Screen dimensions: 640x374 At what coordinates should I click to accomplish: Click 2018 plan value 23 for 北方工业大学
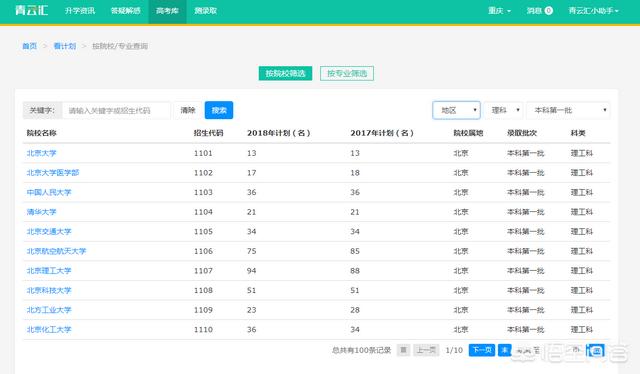click(251, 310)
